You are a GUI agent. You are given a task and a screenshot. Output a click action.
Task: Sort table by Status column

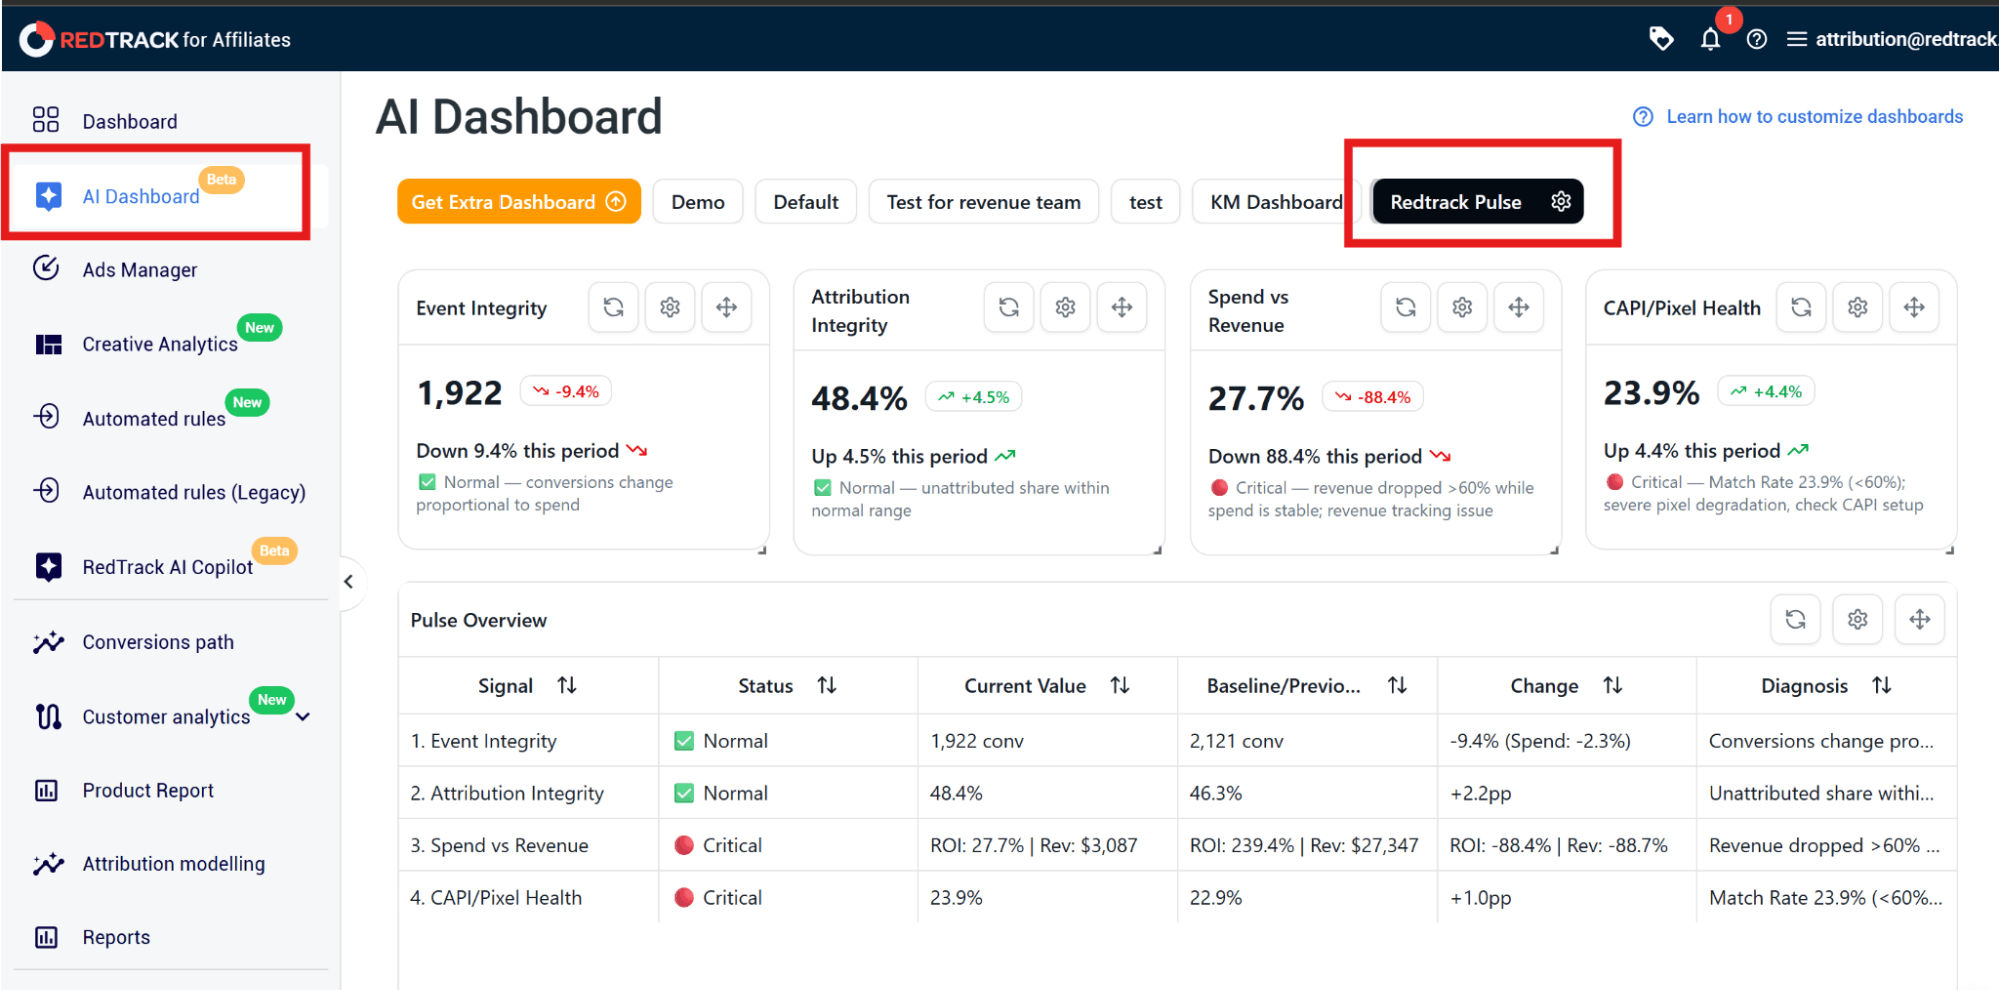(x=826, y=685)
